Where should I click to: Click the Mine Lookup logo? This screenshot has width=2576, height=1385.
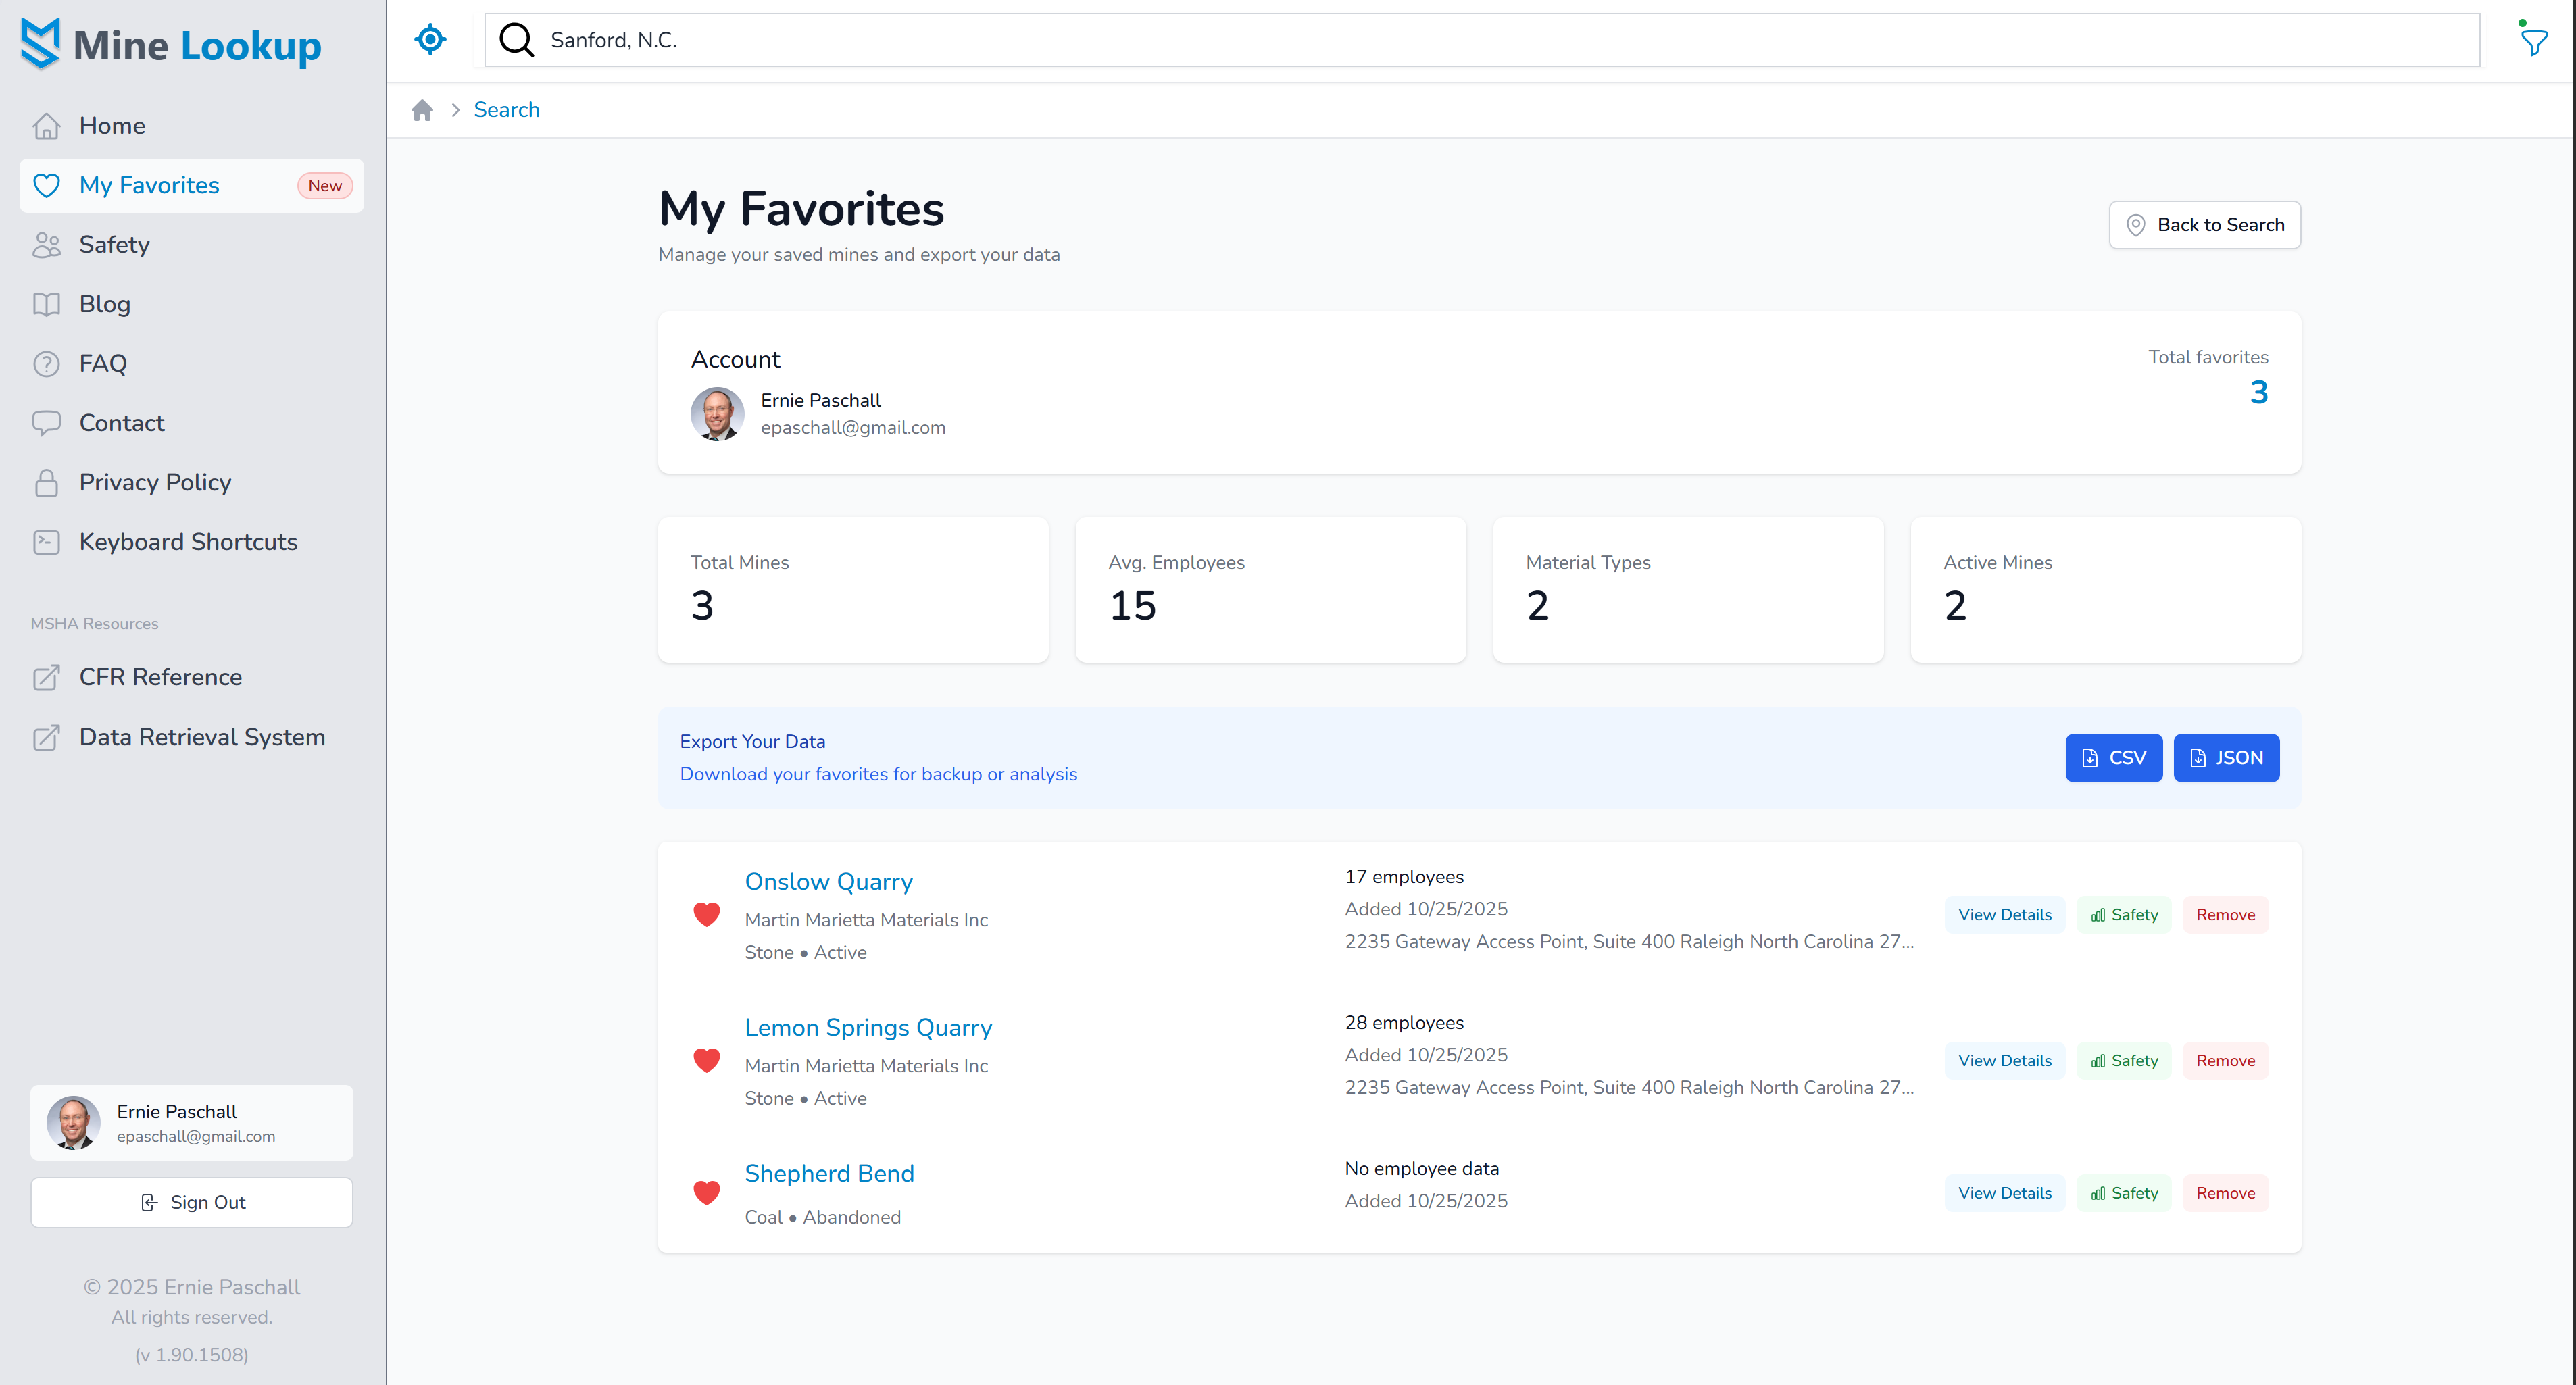pos(171,45)
